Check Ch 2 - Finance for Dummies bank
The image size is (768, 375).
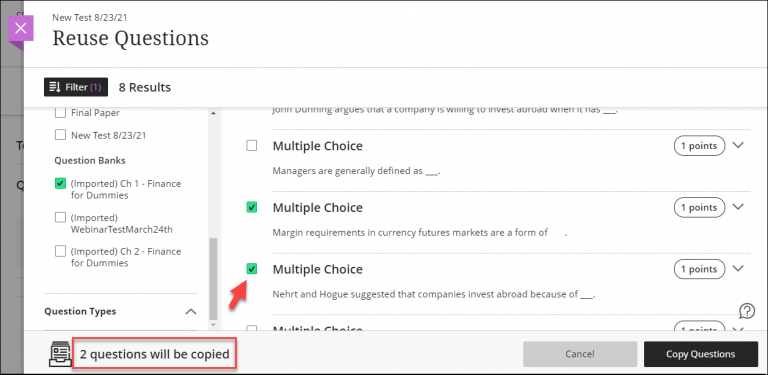(60, 251)
